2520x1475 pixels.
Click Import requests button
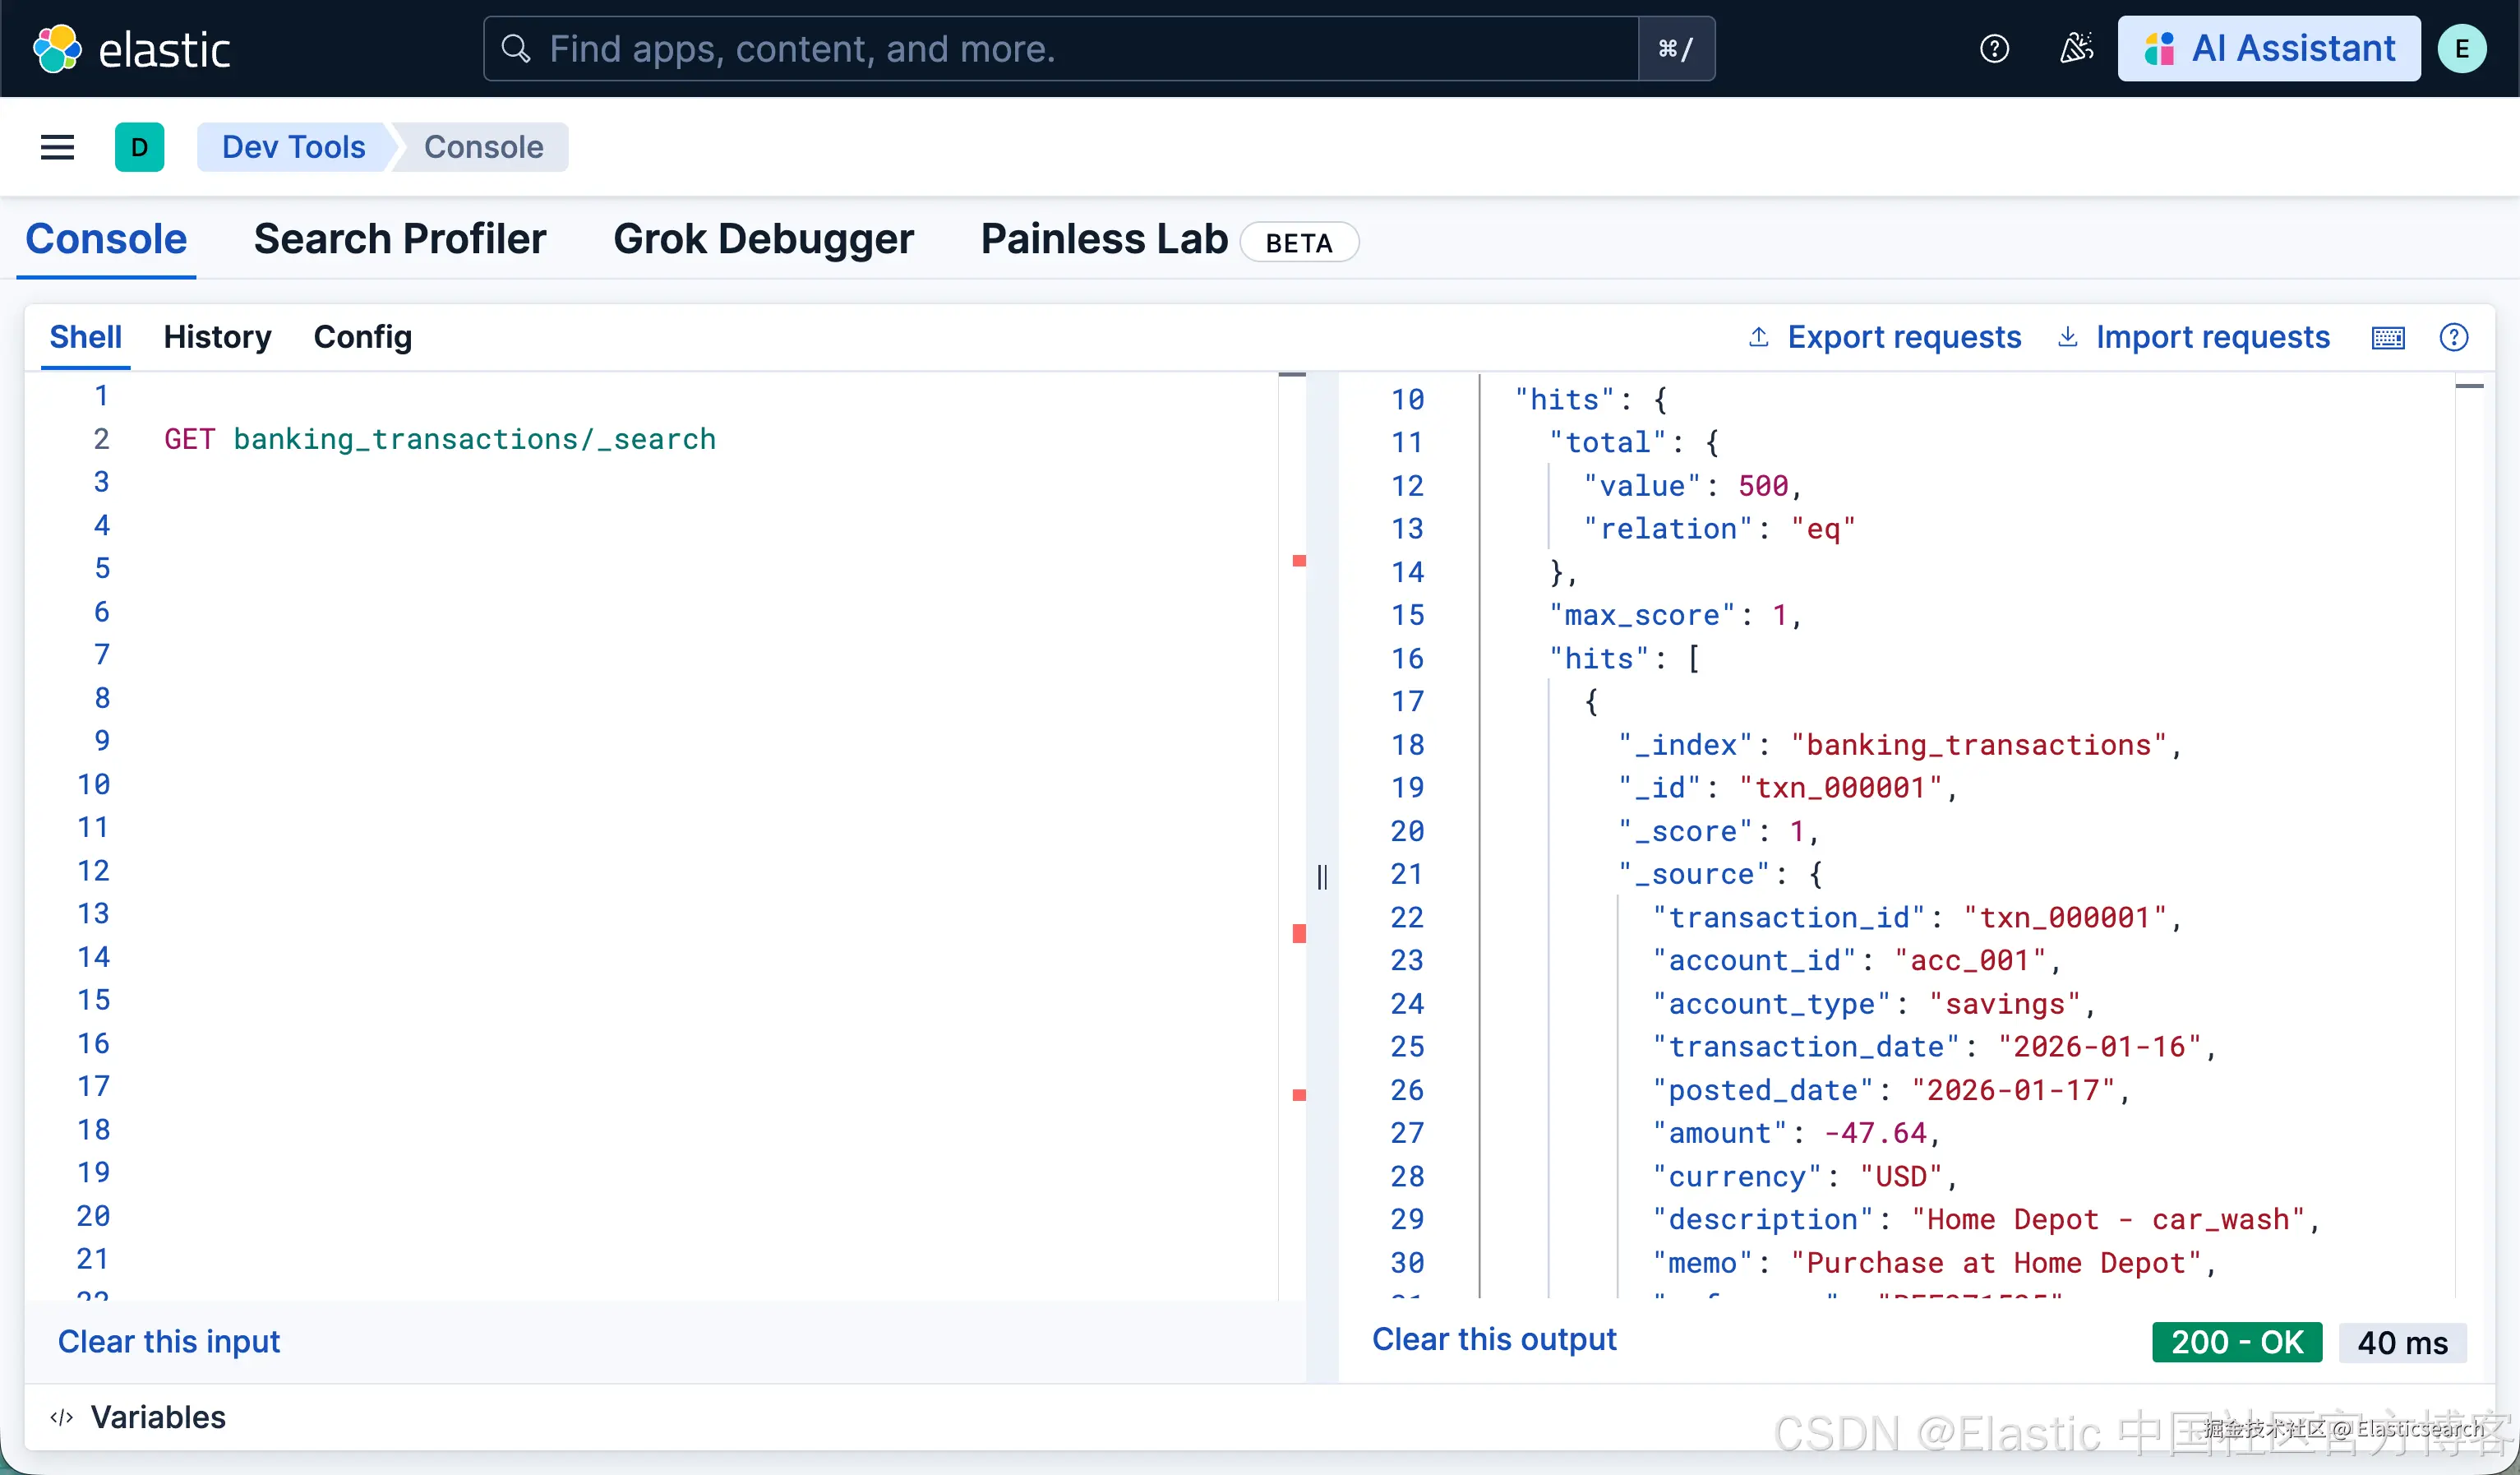point(2194,337)
